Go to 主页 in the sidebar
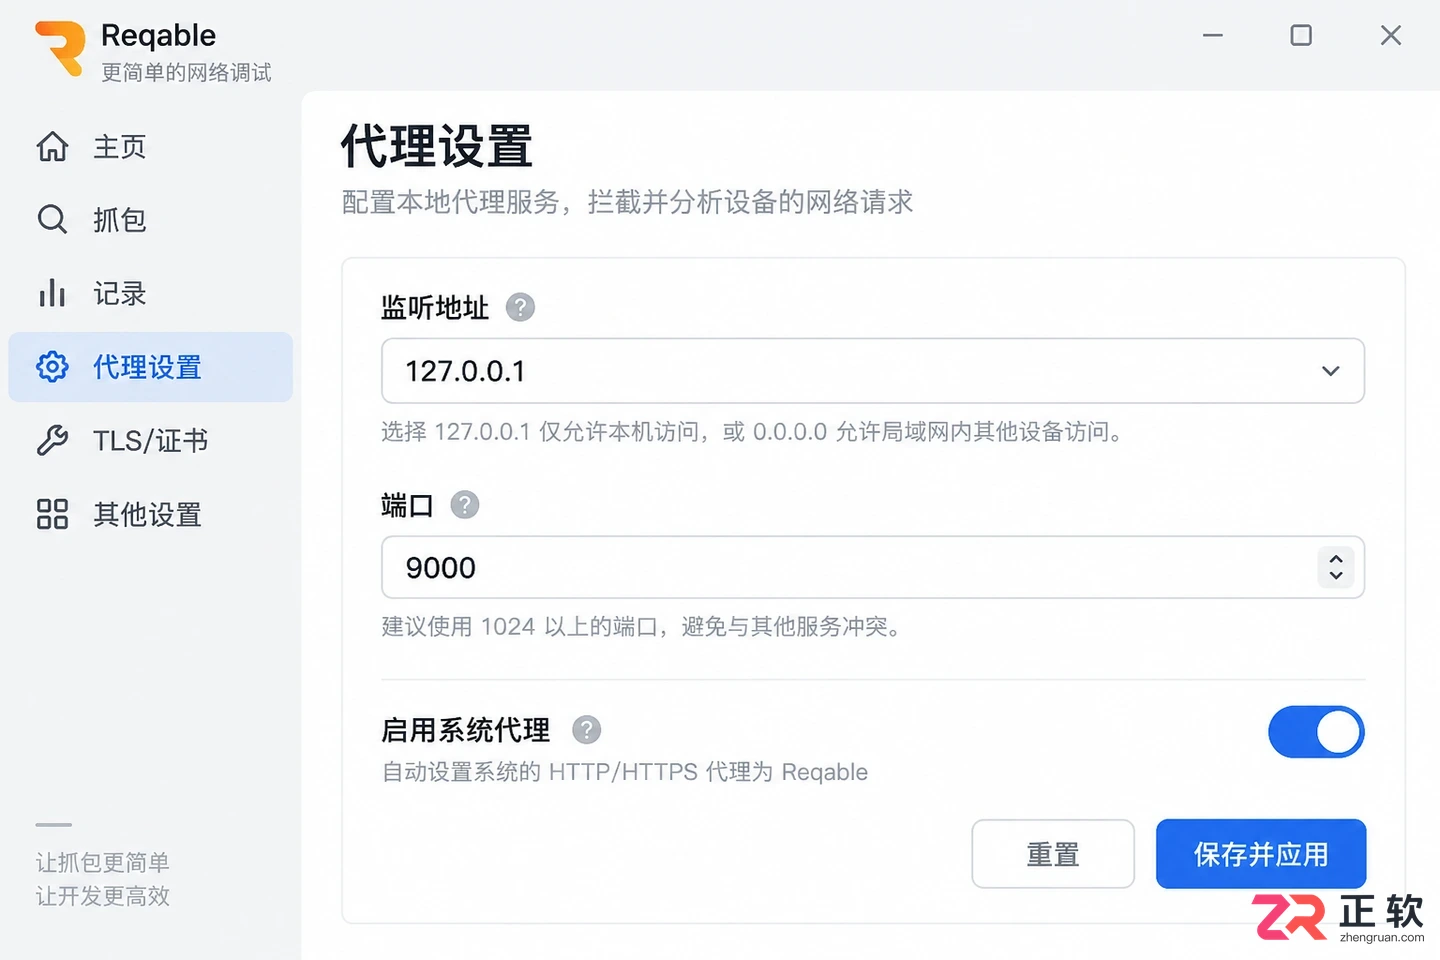Image resolution: width=1440 pixels, height=960 pixels. [x=150, y=146]
